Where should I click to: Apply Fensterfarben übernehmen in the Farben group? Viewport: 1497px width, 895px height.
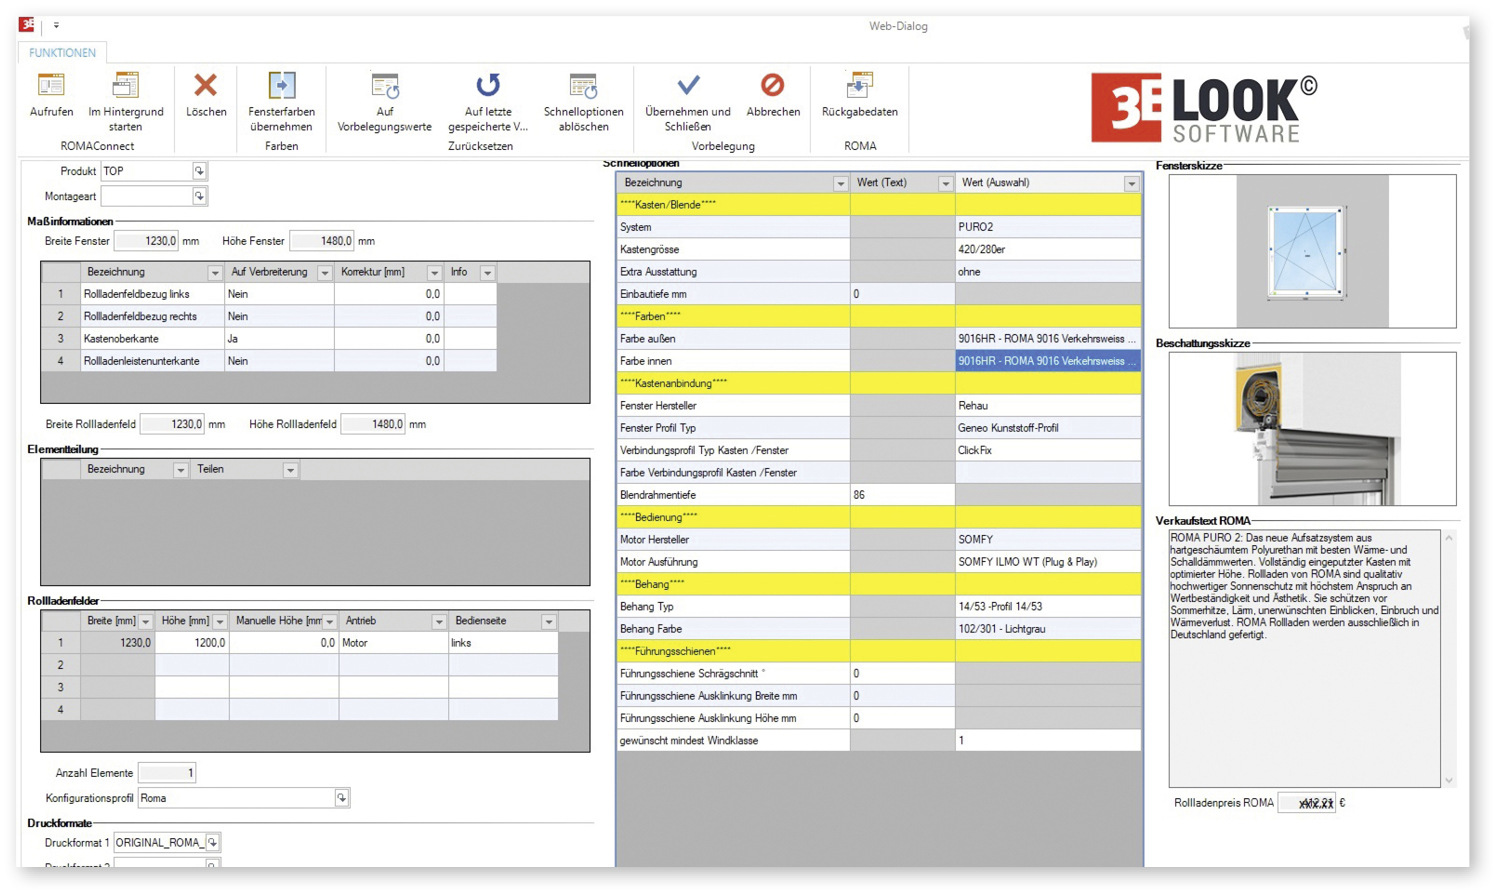pyautogui.click(x=281, y=88)
